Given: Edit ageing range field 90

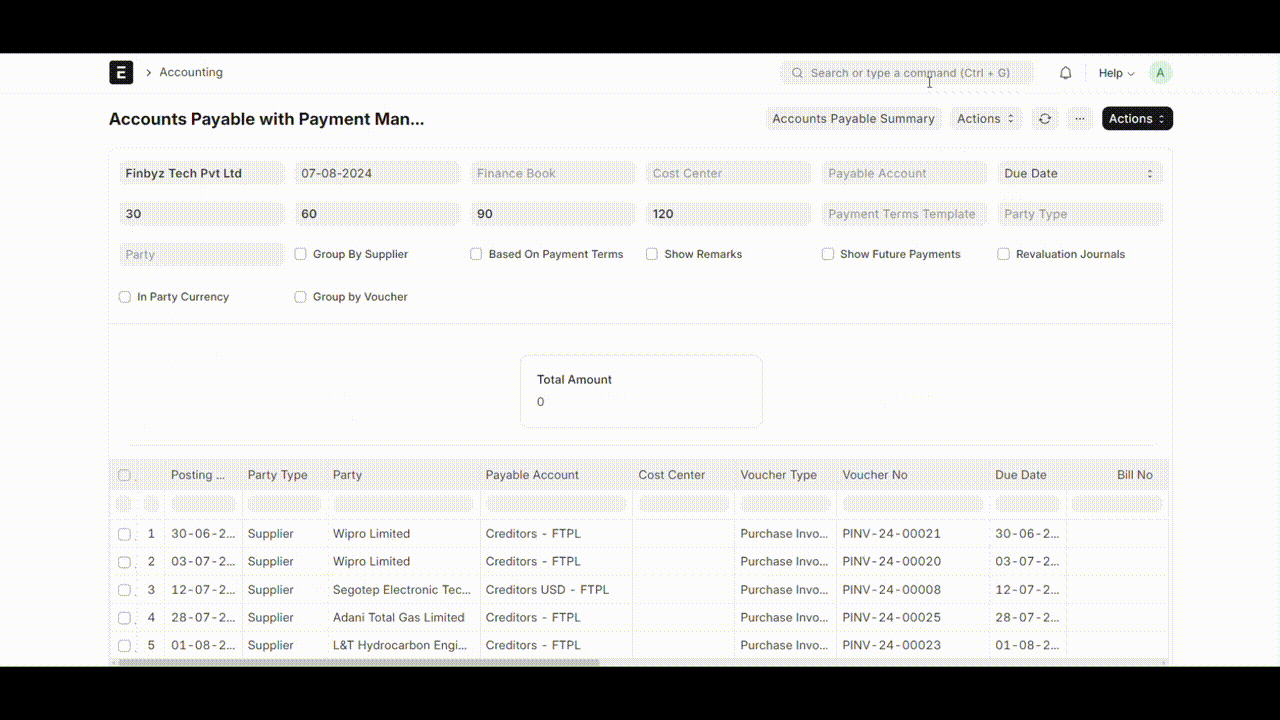Looking at the screenshot, I should [x=553, y=214].
